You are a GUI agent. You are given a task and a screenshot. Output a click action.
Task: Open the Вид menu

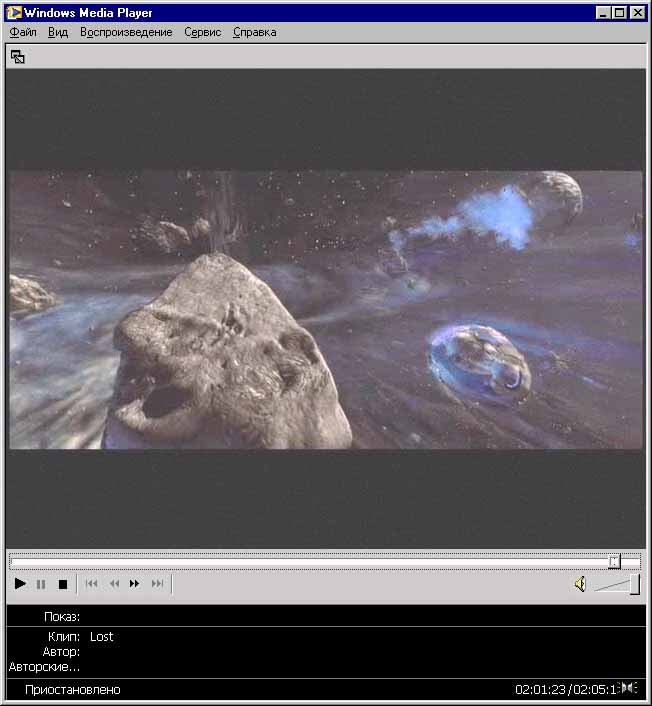(x=58, y=32)
